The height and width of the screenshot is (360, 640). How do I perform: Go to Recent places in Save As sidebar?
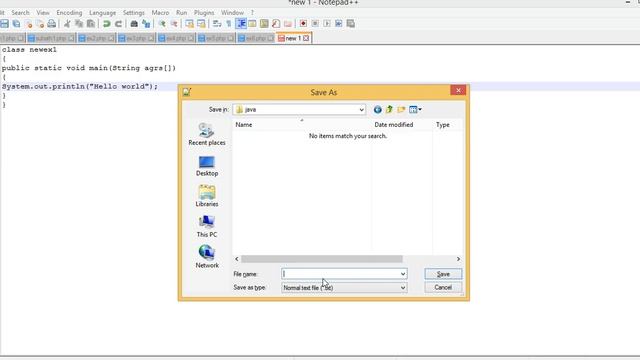pyautogui.click(x=207, y=134)
